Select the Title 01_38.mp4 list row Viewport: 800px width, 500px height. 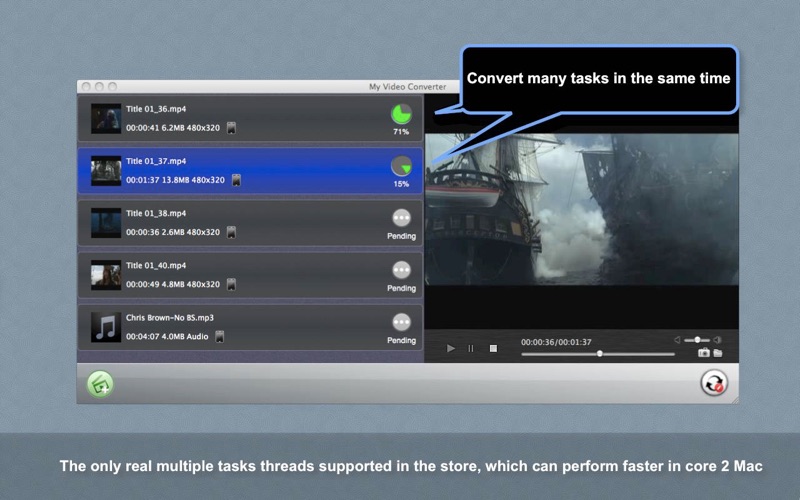pyautogui.click(x=251, y=223)
